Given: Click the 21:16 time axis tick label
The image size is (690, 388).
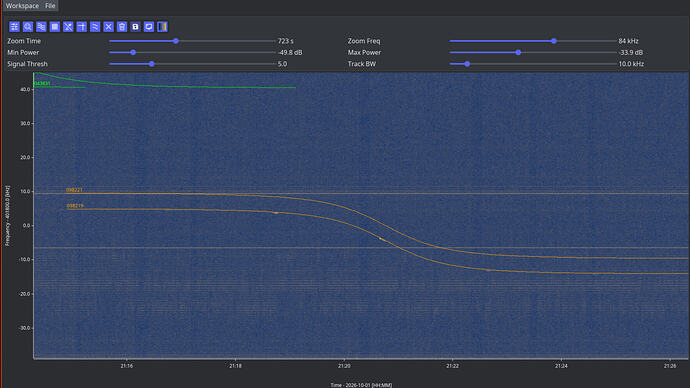Looking at the screenshot, I should (127, 366).
